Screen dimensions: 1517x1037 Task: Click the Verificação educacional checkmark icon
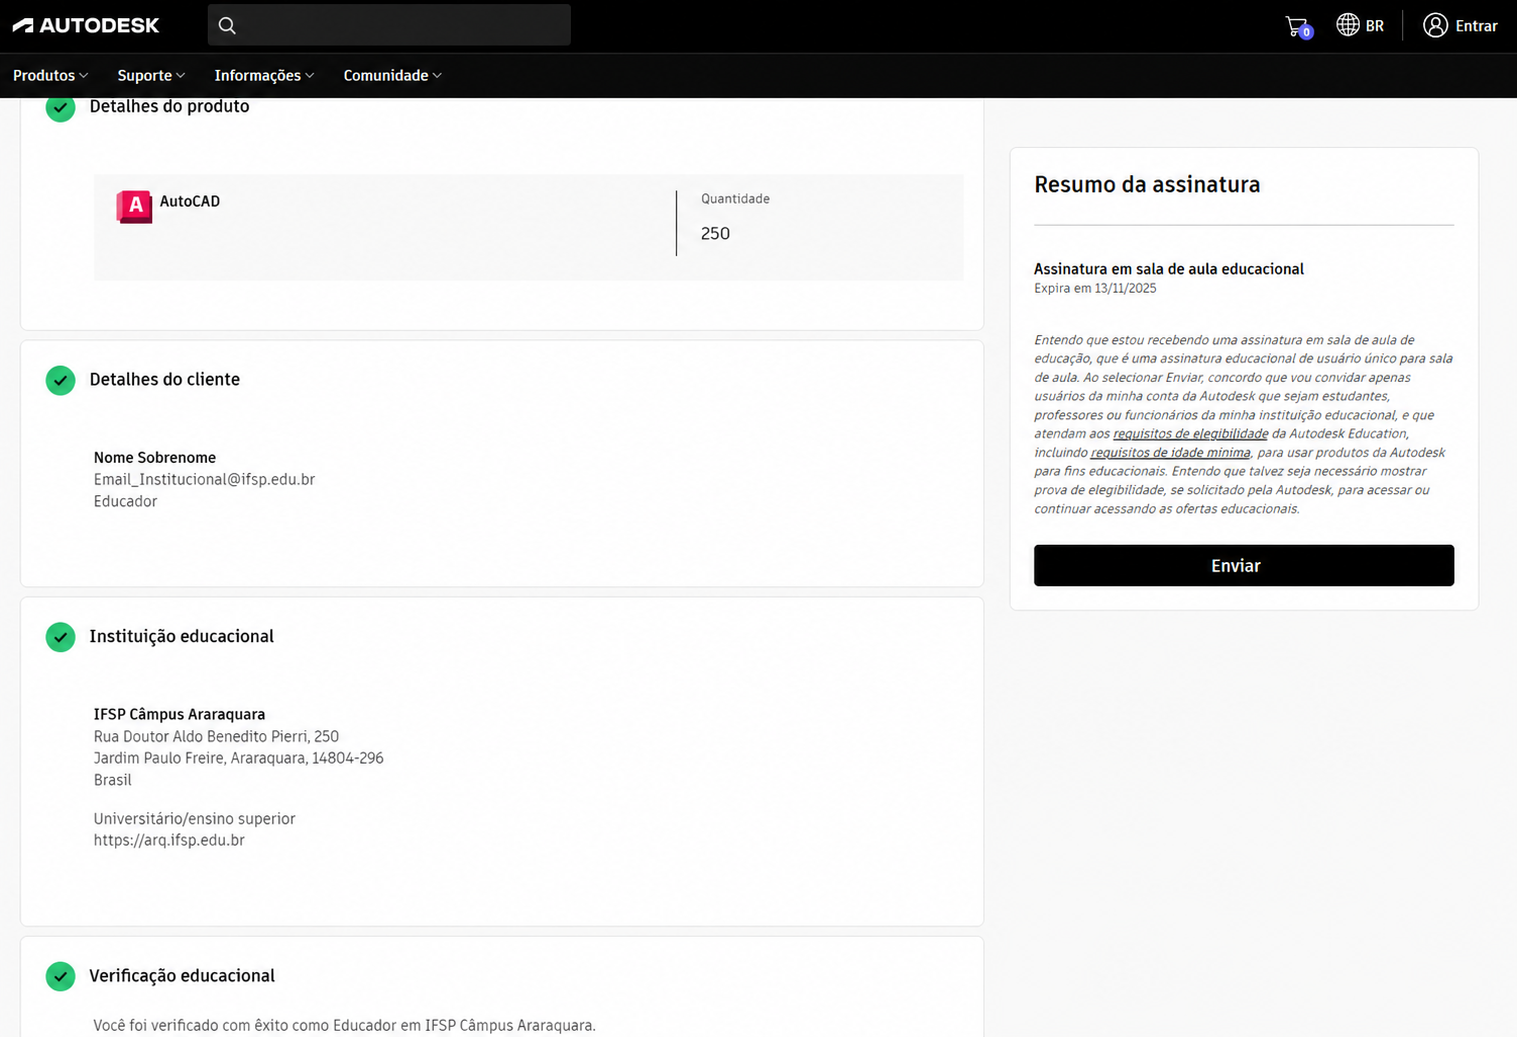(x=60, y=976)
